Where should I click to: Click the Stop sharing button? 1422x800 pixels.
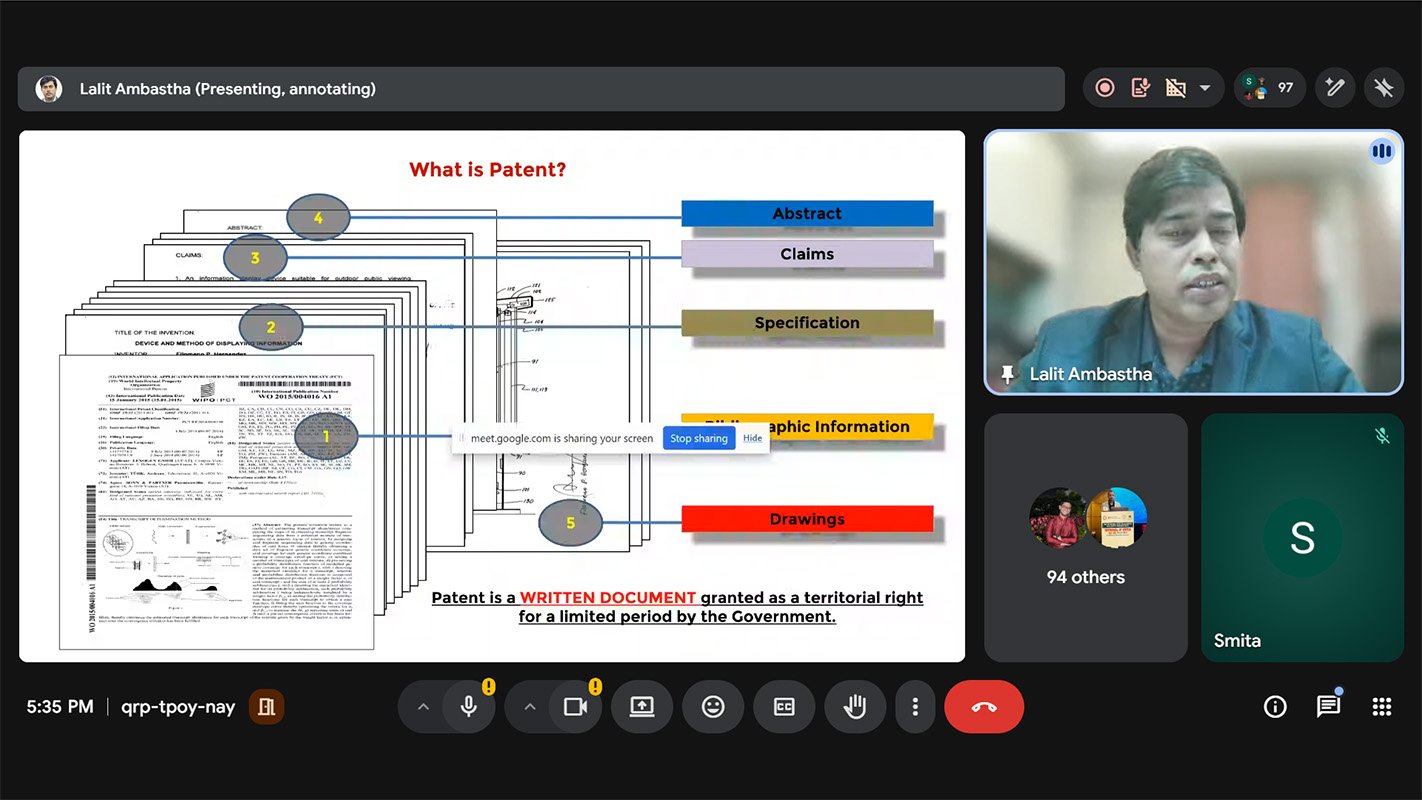[698, 438]
